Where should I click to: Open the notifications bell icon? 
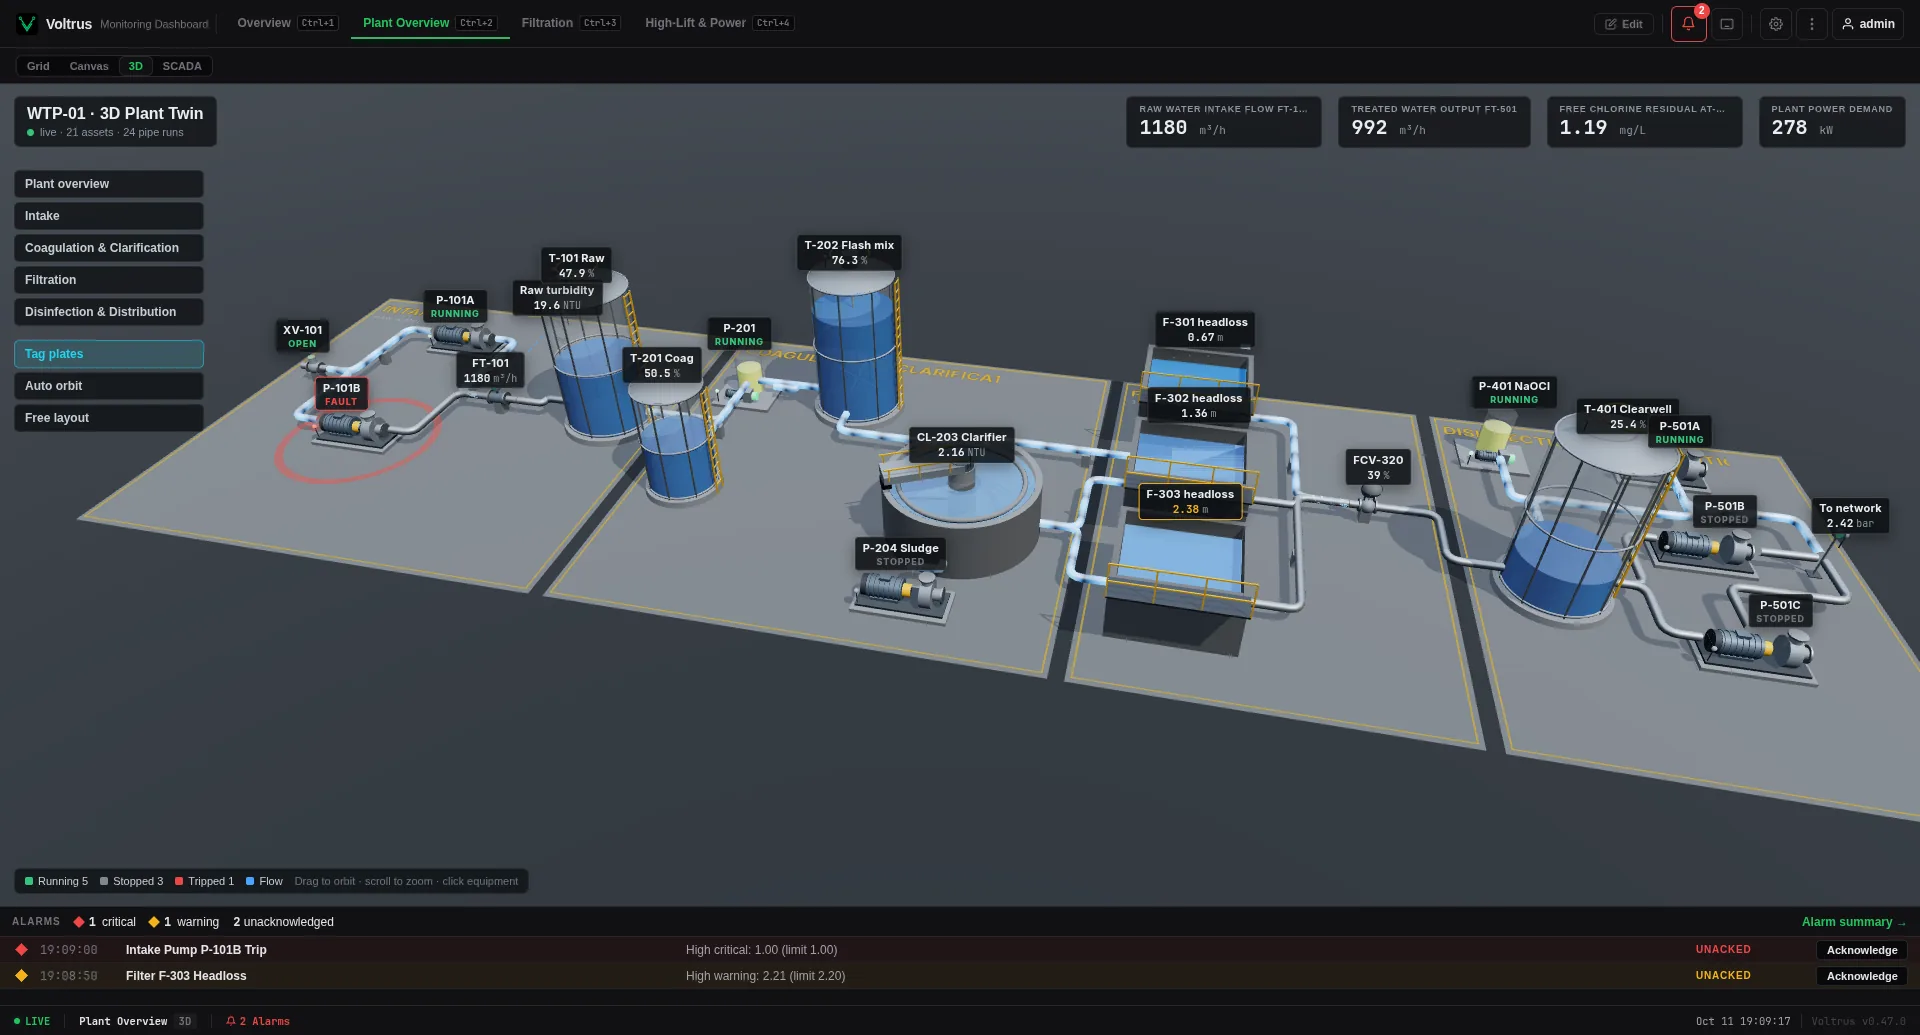1688,24
